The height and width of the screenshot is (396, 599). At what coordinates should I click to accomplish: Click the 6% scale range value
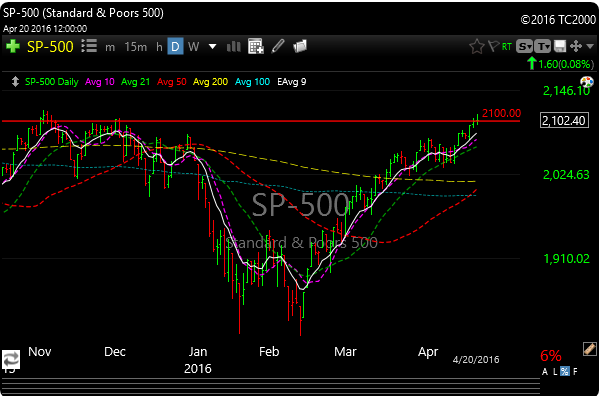[550, 356]
